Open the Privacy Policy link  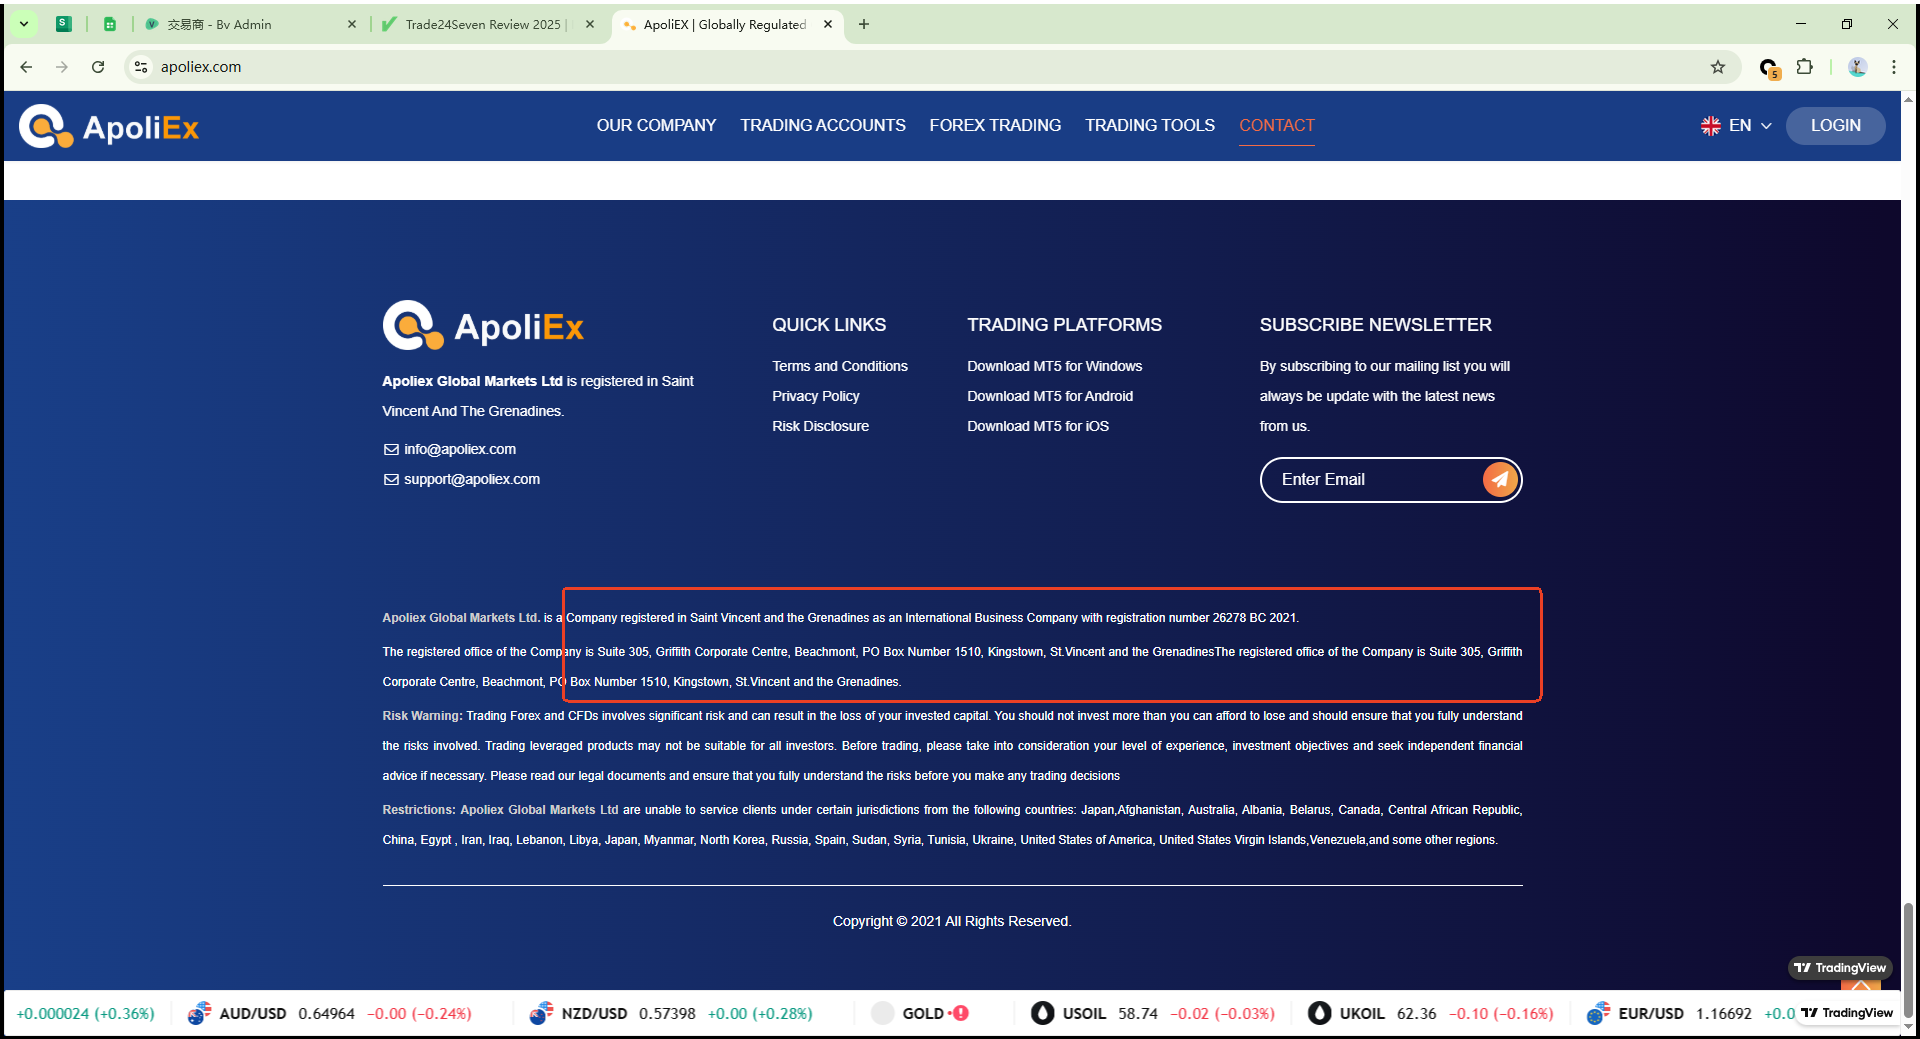[816, 396]
